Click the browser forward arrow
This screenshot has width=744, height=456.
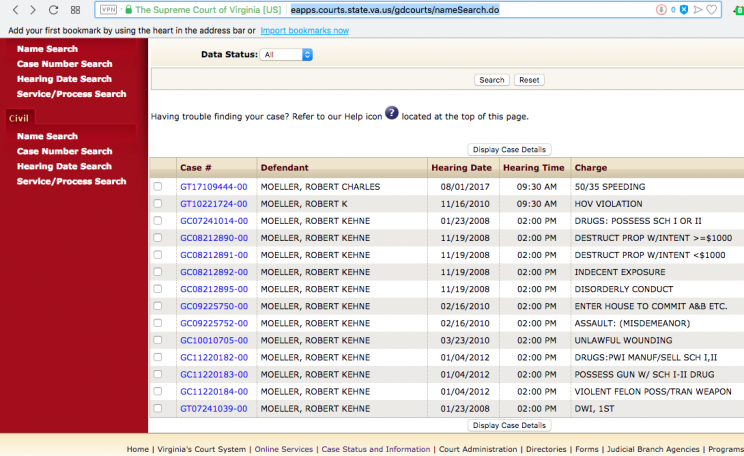[x=32, y=10]
